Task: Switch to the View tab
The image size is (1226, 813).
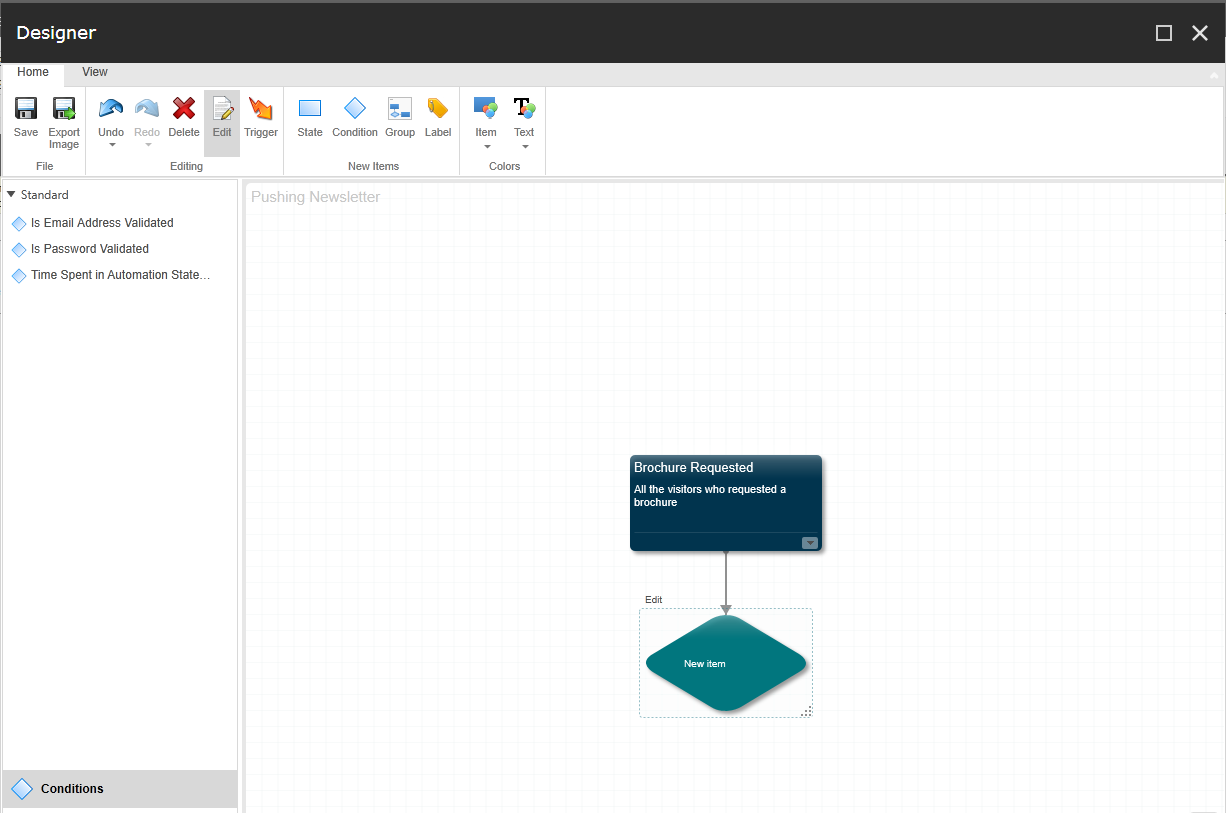Action: 95,72
